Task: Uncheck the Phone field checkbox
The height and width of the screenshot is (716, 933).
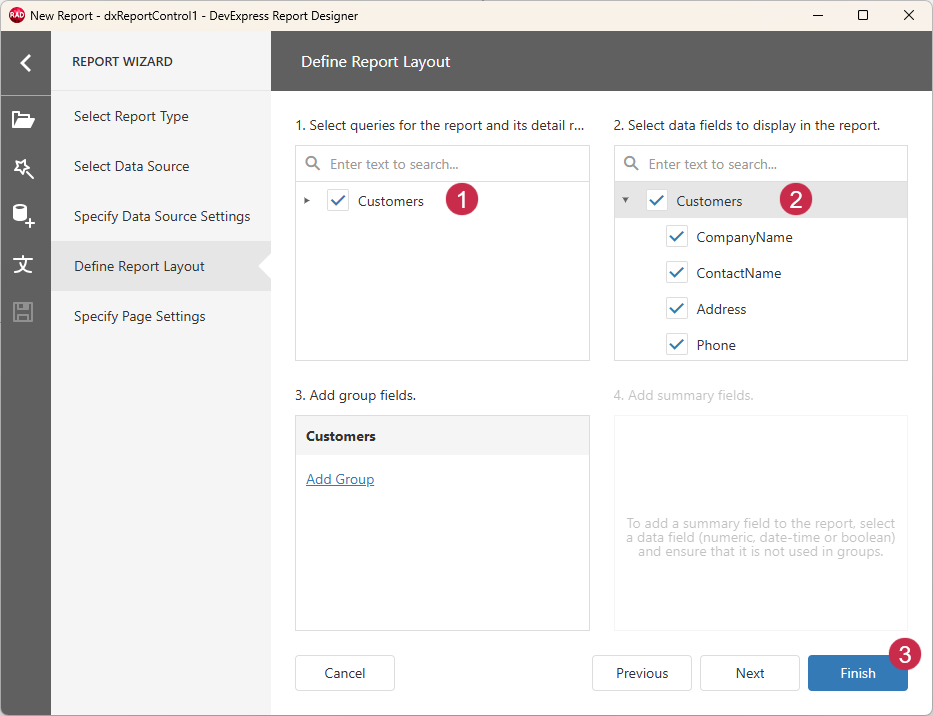Action: point(677,345)
